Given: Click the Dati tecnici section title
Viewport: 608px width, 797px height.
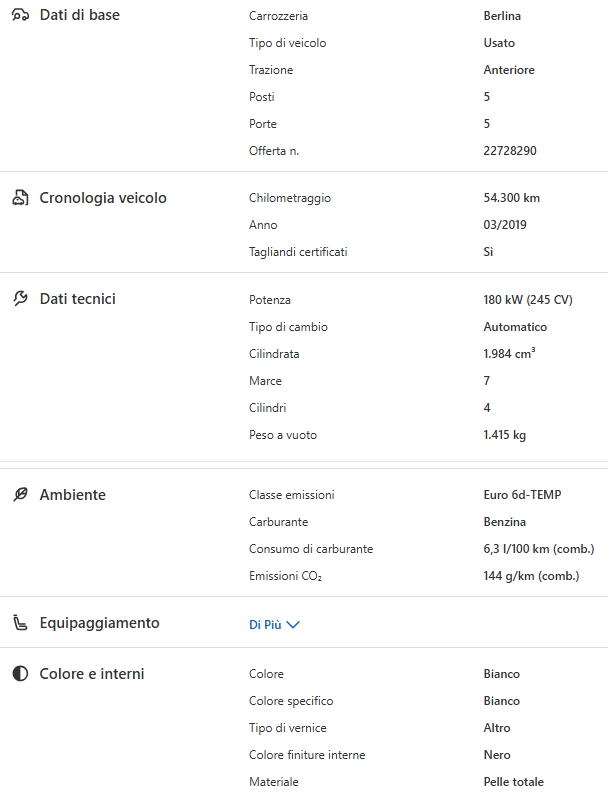Looking at the screenshot, I should pyautogui.click(x=78, y=299).
